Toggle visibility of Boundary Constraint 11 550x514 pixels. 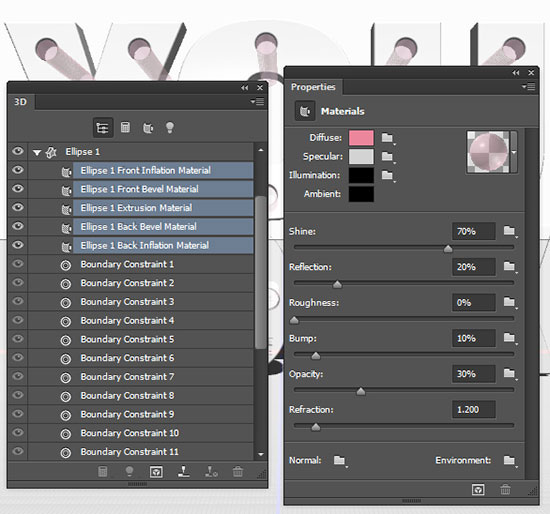(x=18, y=451)
